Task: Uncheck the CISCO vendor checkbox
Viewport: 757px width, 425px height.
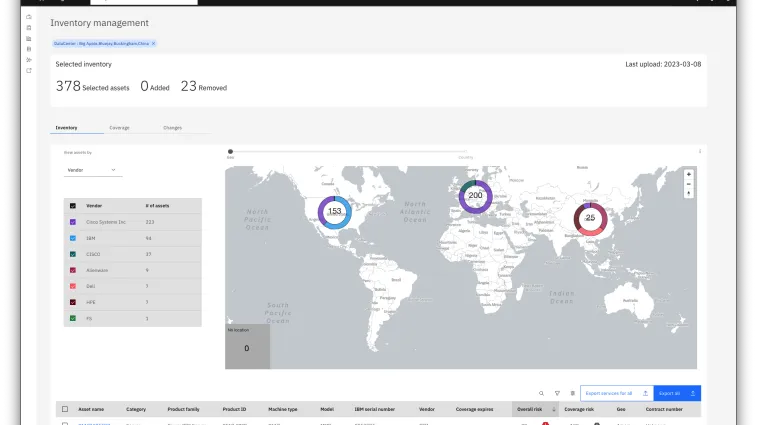Action: click(x=73, y=254)
